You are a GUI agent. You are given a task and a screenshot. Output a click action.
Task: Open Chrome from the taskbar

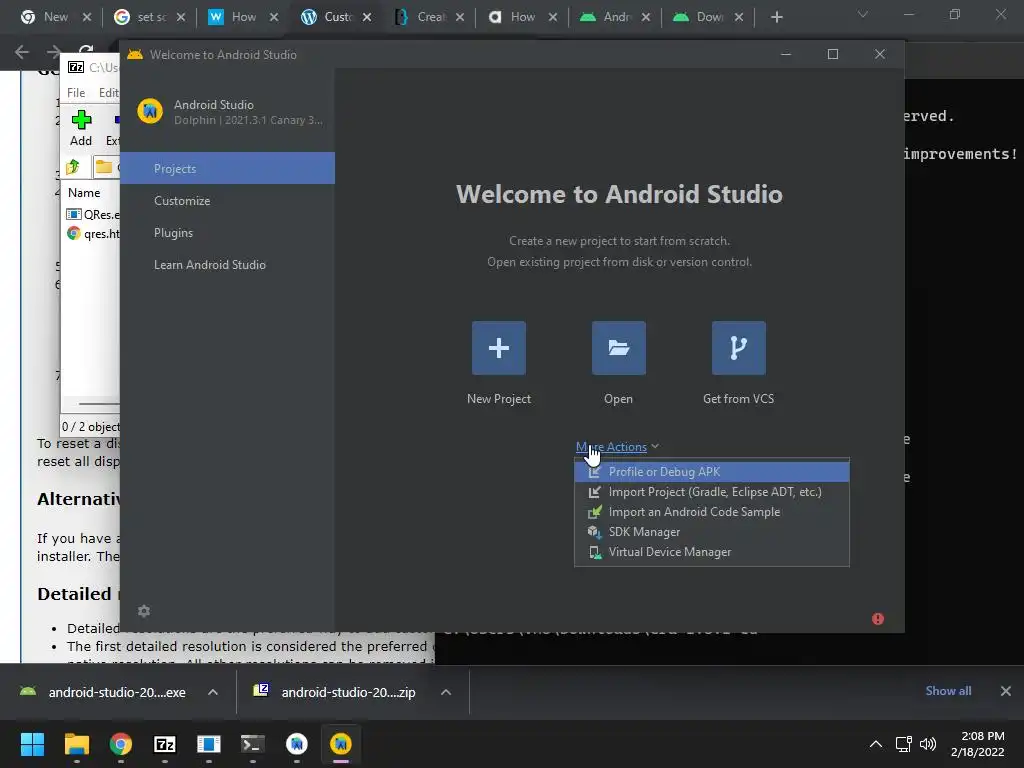tap(121, 744)
